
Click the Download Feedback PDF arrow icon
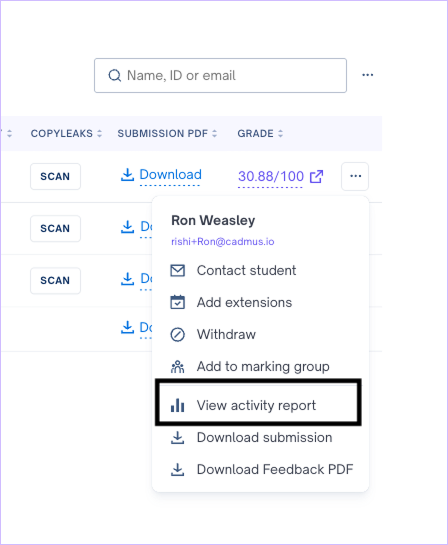(178, 470)
